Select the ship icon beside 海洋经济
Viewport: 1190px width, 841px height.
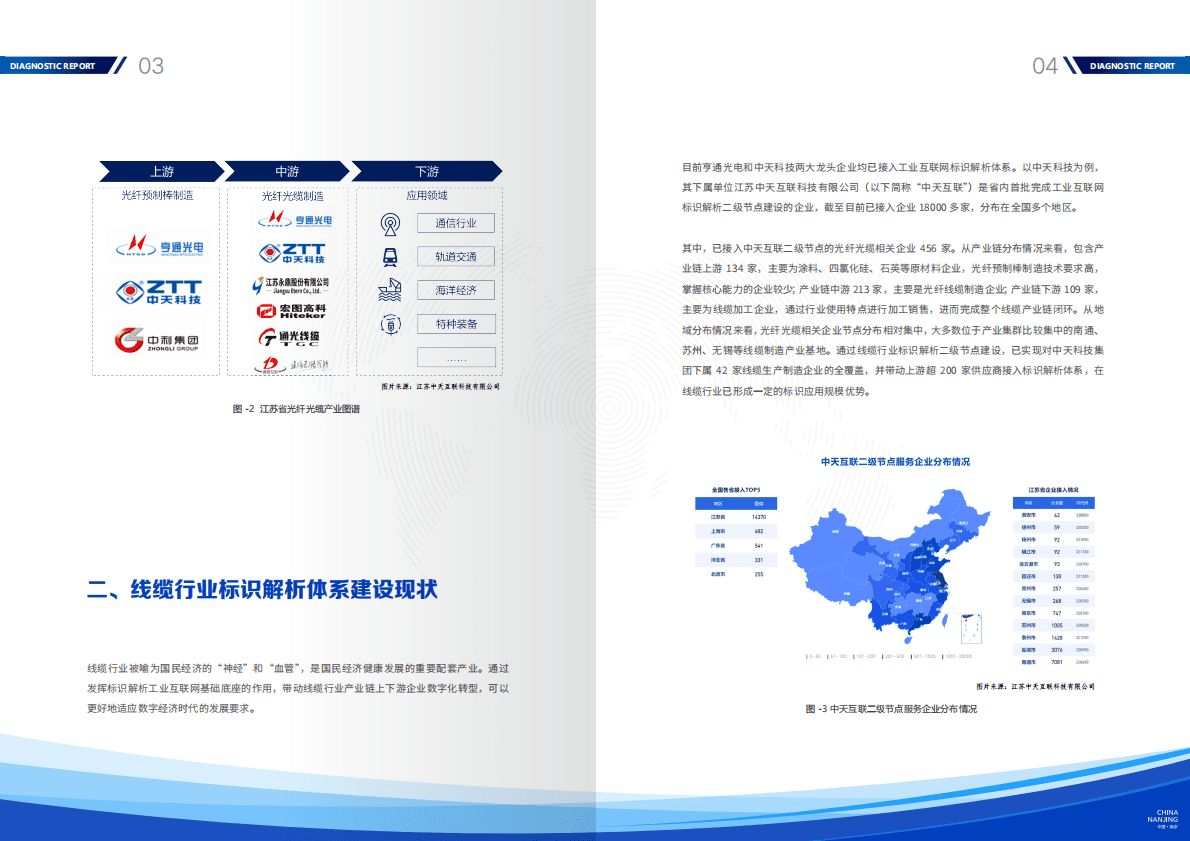(390, 289)
